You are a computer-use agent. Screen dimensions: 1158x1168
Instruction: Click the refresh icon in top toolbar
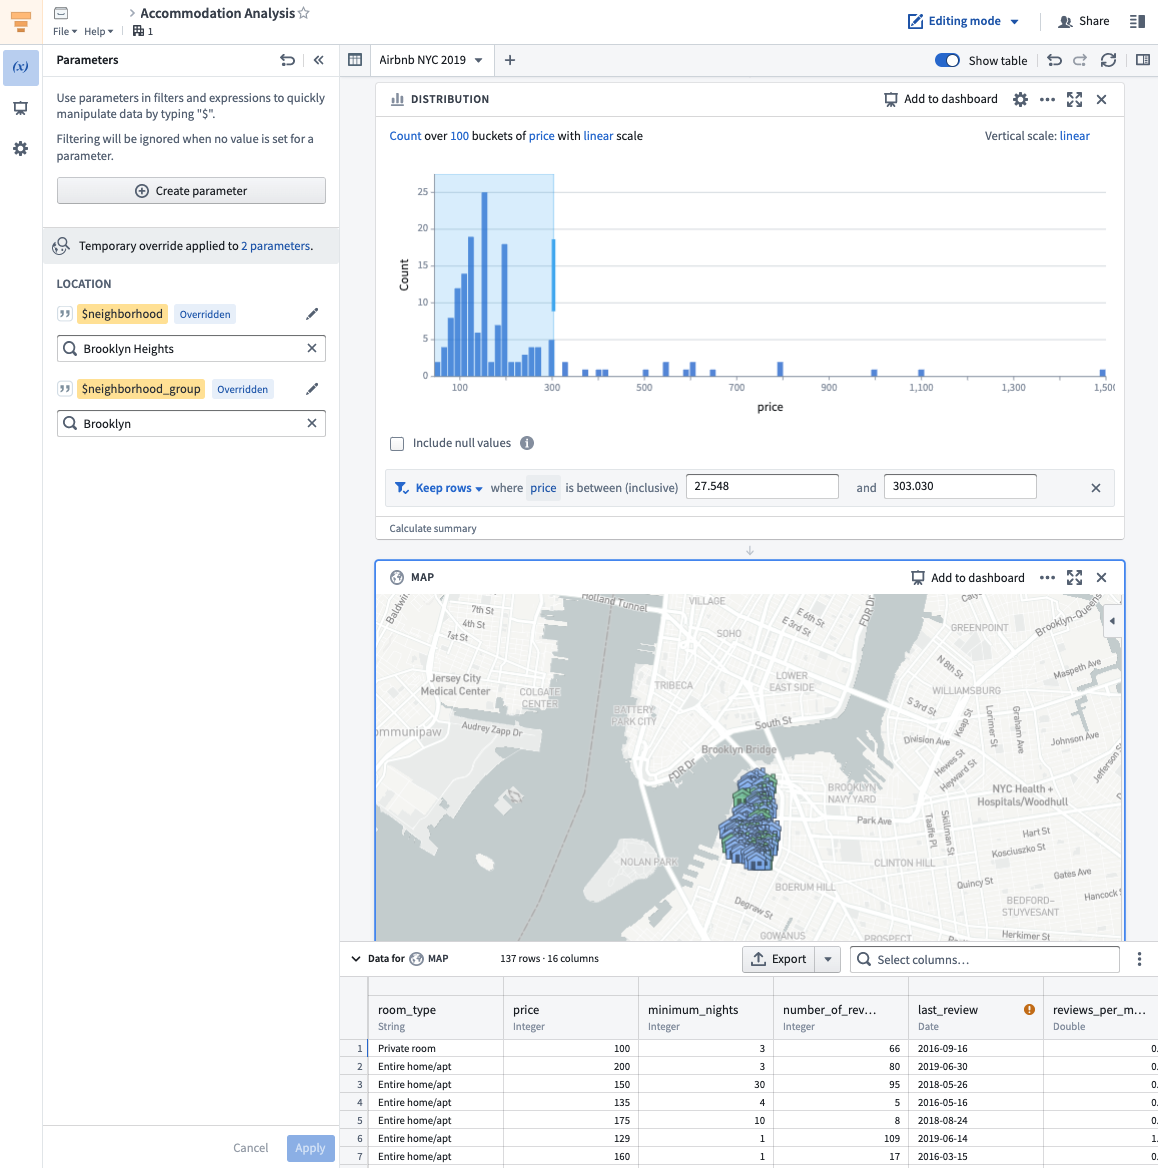tap(1109, 60)
